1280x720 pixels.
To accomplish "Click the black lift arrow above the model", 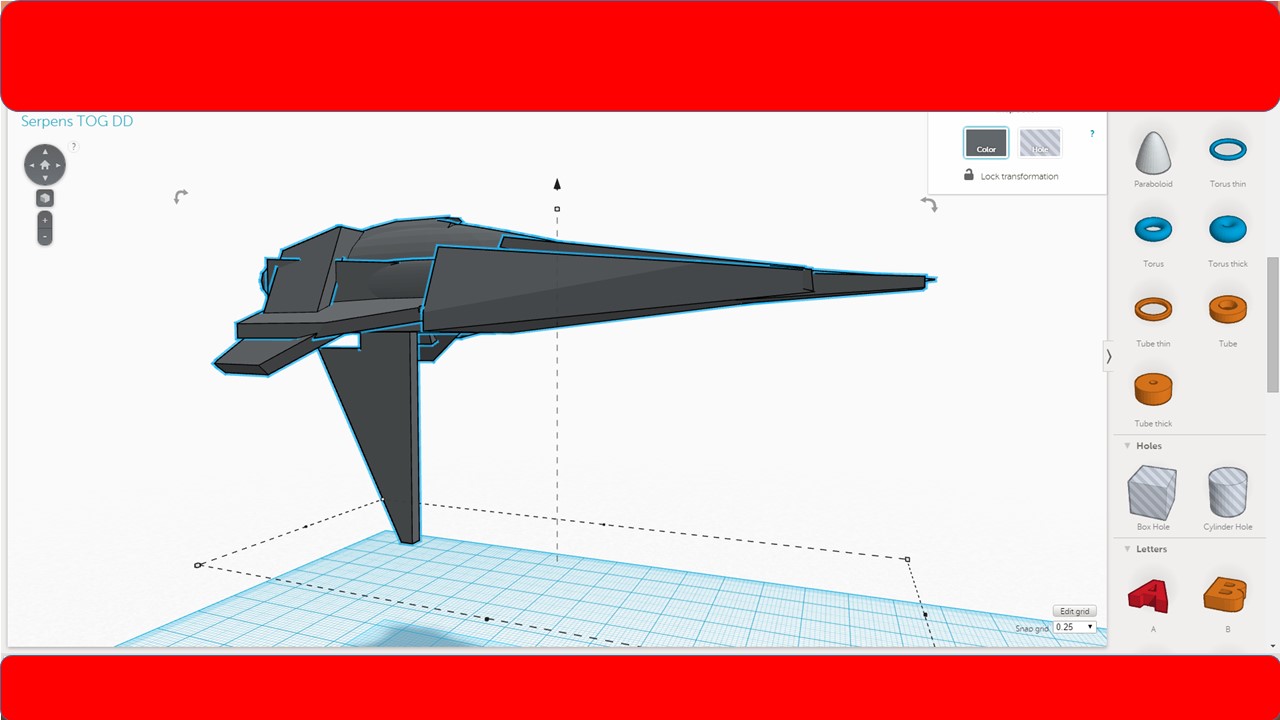I will click(557, 184).
